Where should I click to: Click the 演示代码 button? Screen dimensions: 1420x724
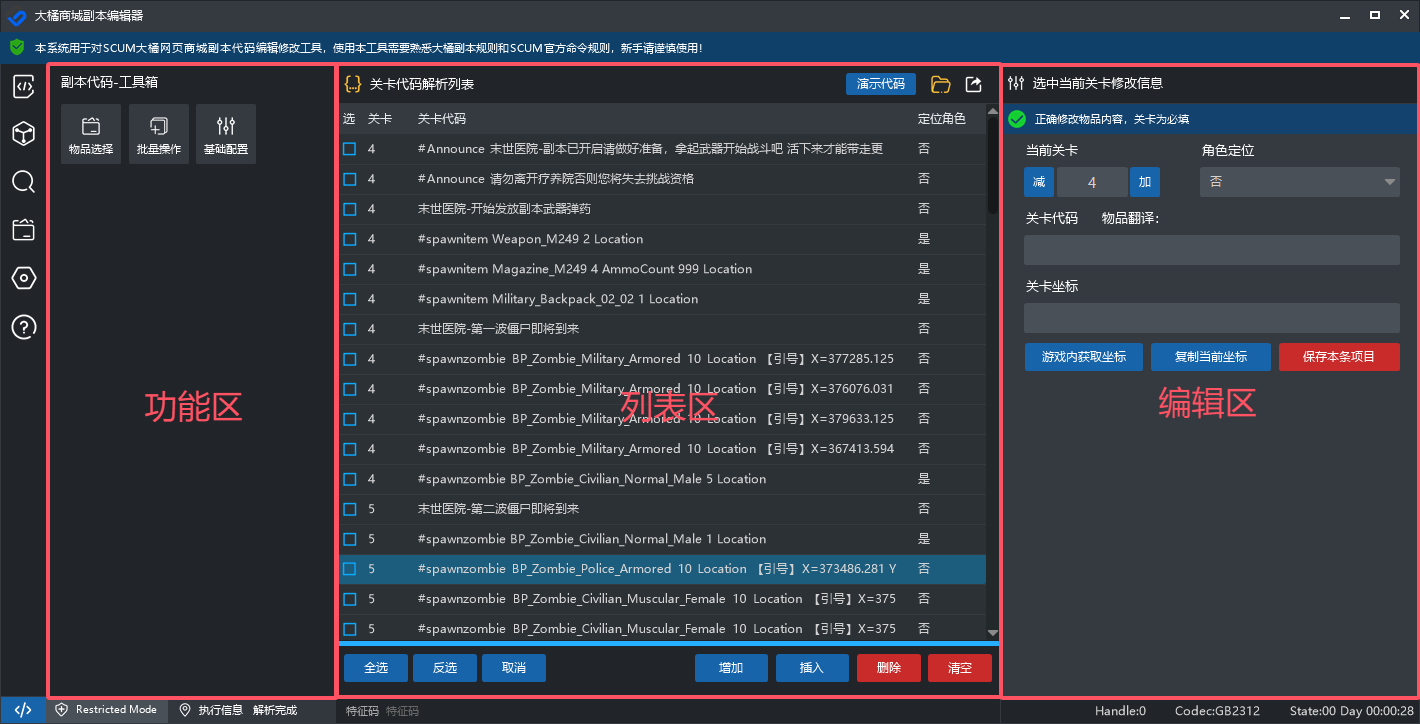tap(880, 84)
